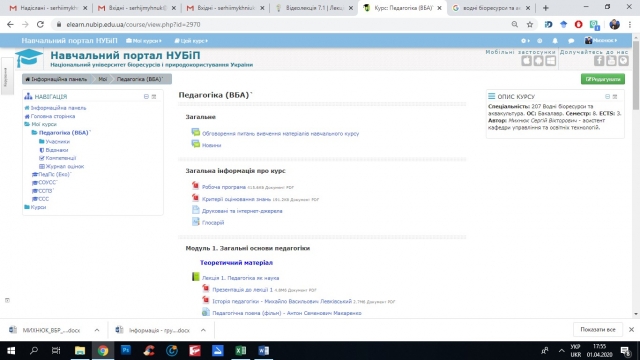This screenshot has height=360, width=640.
Task: Dock the ОПИС КУРСУ block
Action: pos(615,97)
